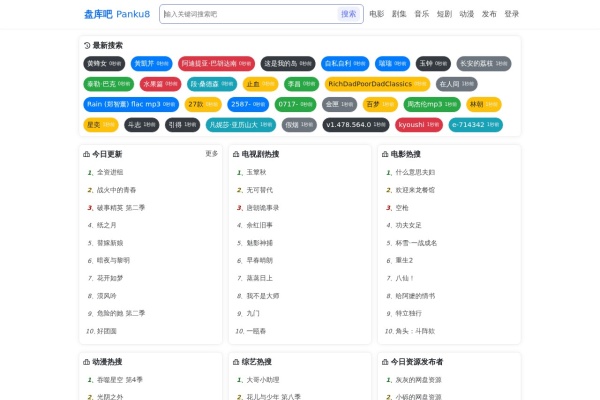
Task: Open 重生2 in 电影热搜
Action: pyautogui.click(x=404, y=260)
